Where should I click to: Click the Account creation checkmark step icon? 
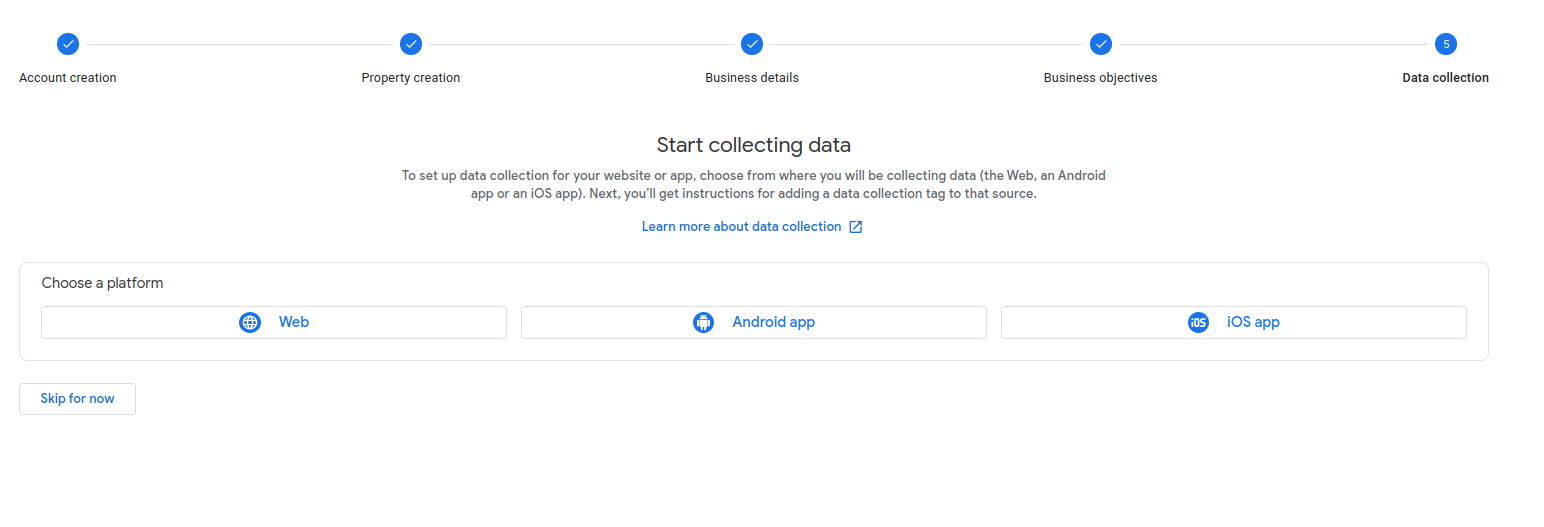pos(68,44)
